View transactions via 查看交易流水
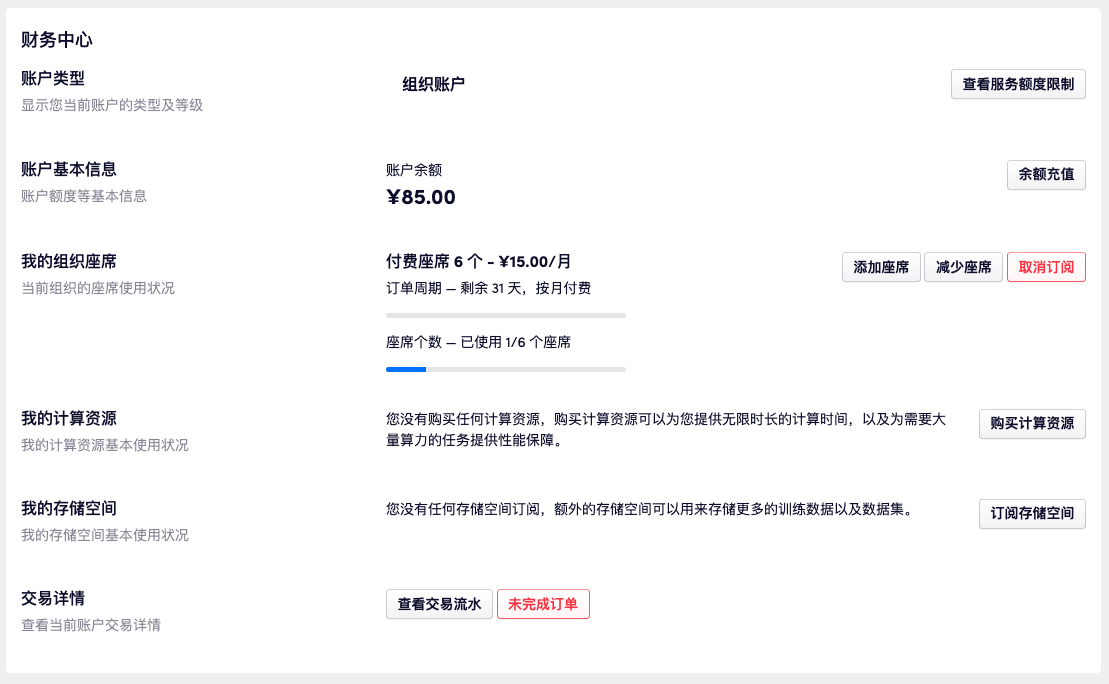The image size is (1109, 684). 439,604
